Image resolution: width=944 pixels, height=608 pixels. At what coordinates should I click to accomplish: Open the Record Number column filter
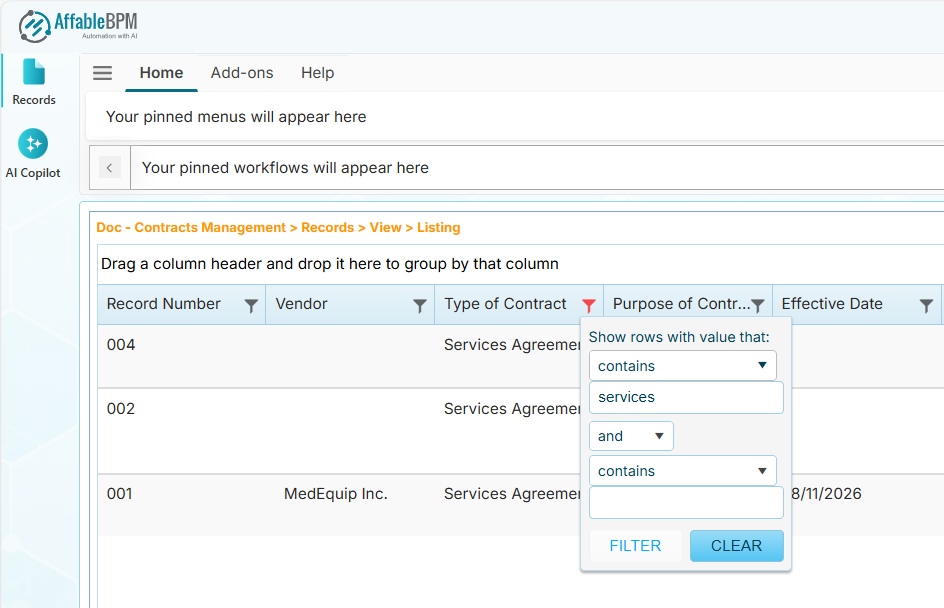251,306
